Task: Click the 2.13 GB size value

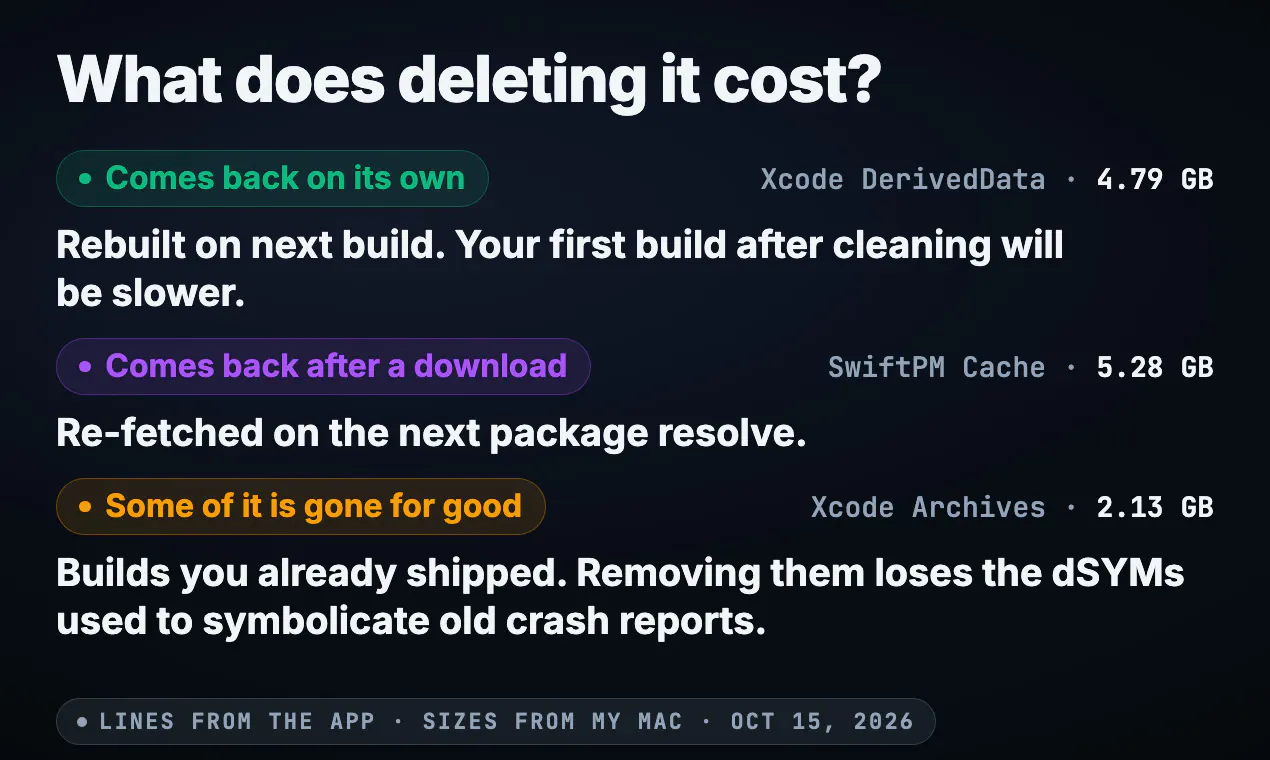Action: coord(1155,508)
